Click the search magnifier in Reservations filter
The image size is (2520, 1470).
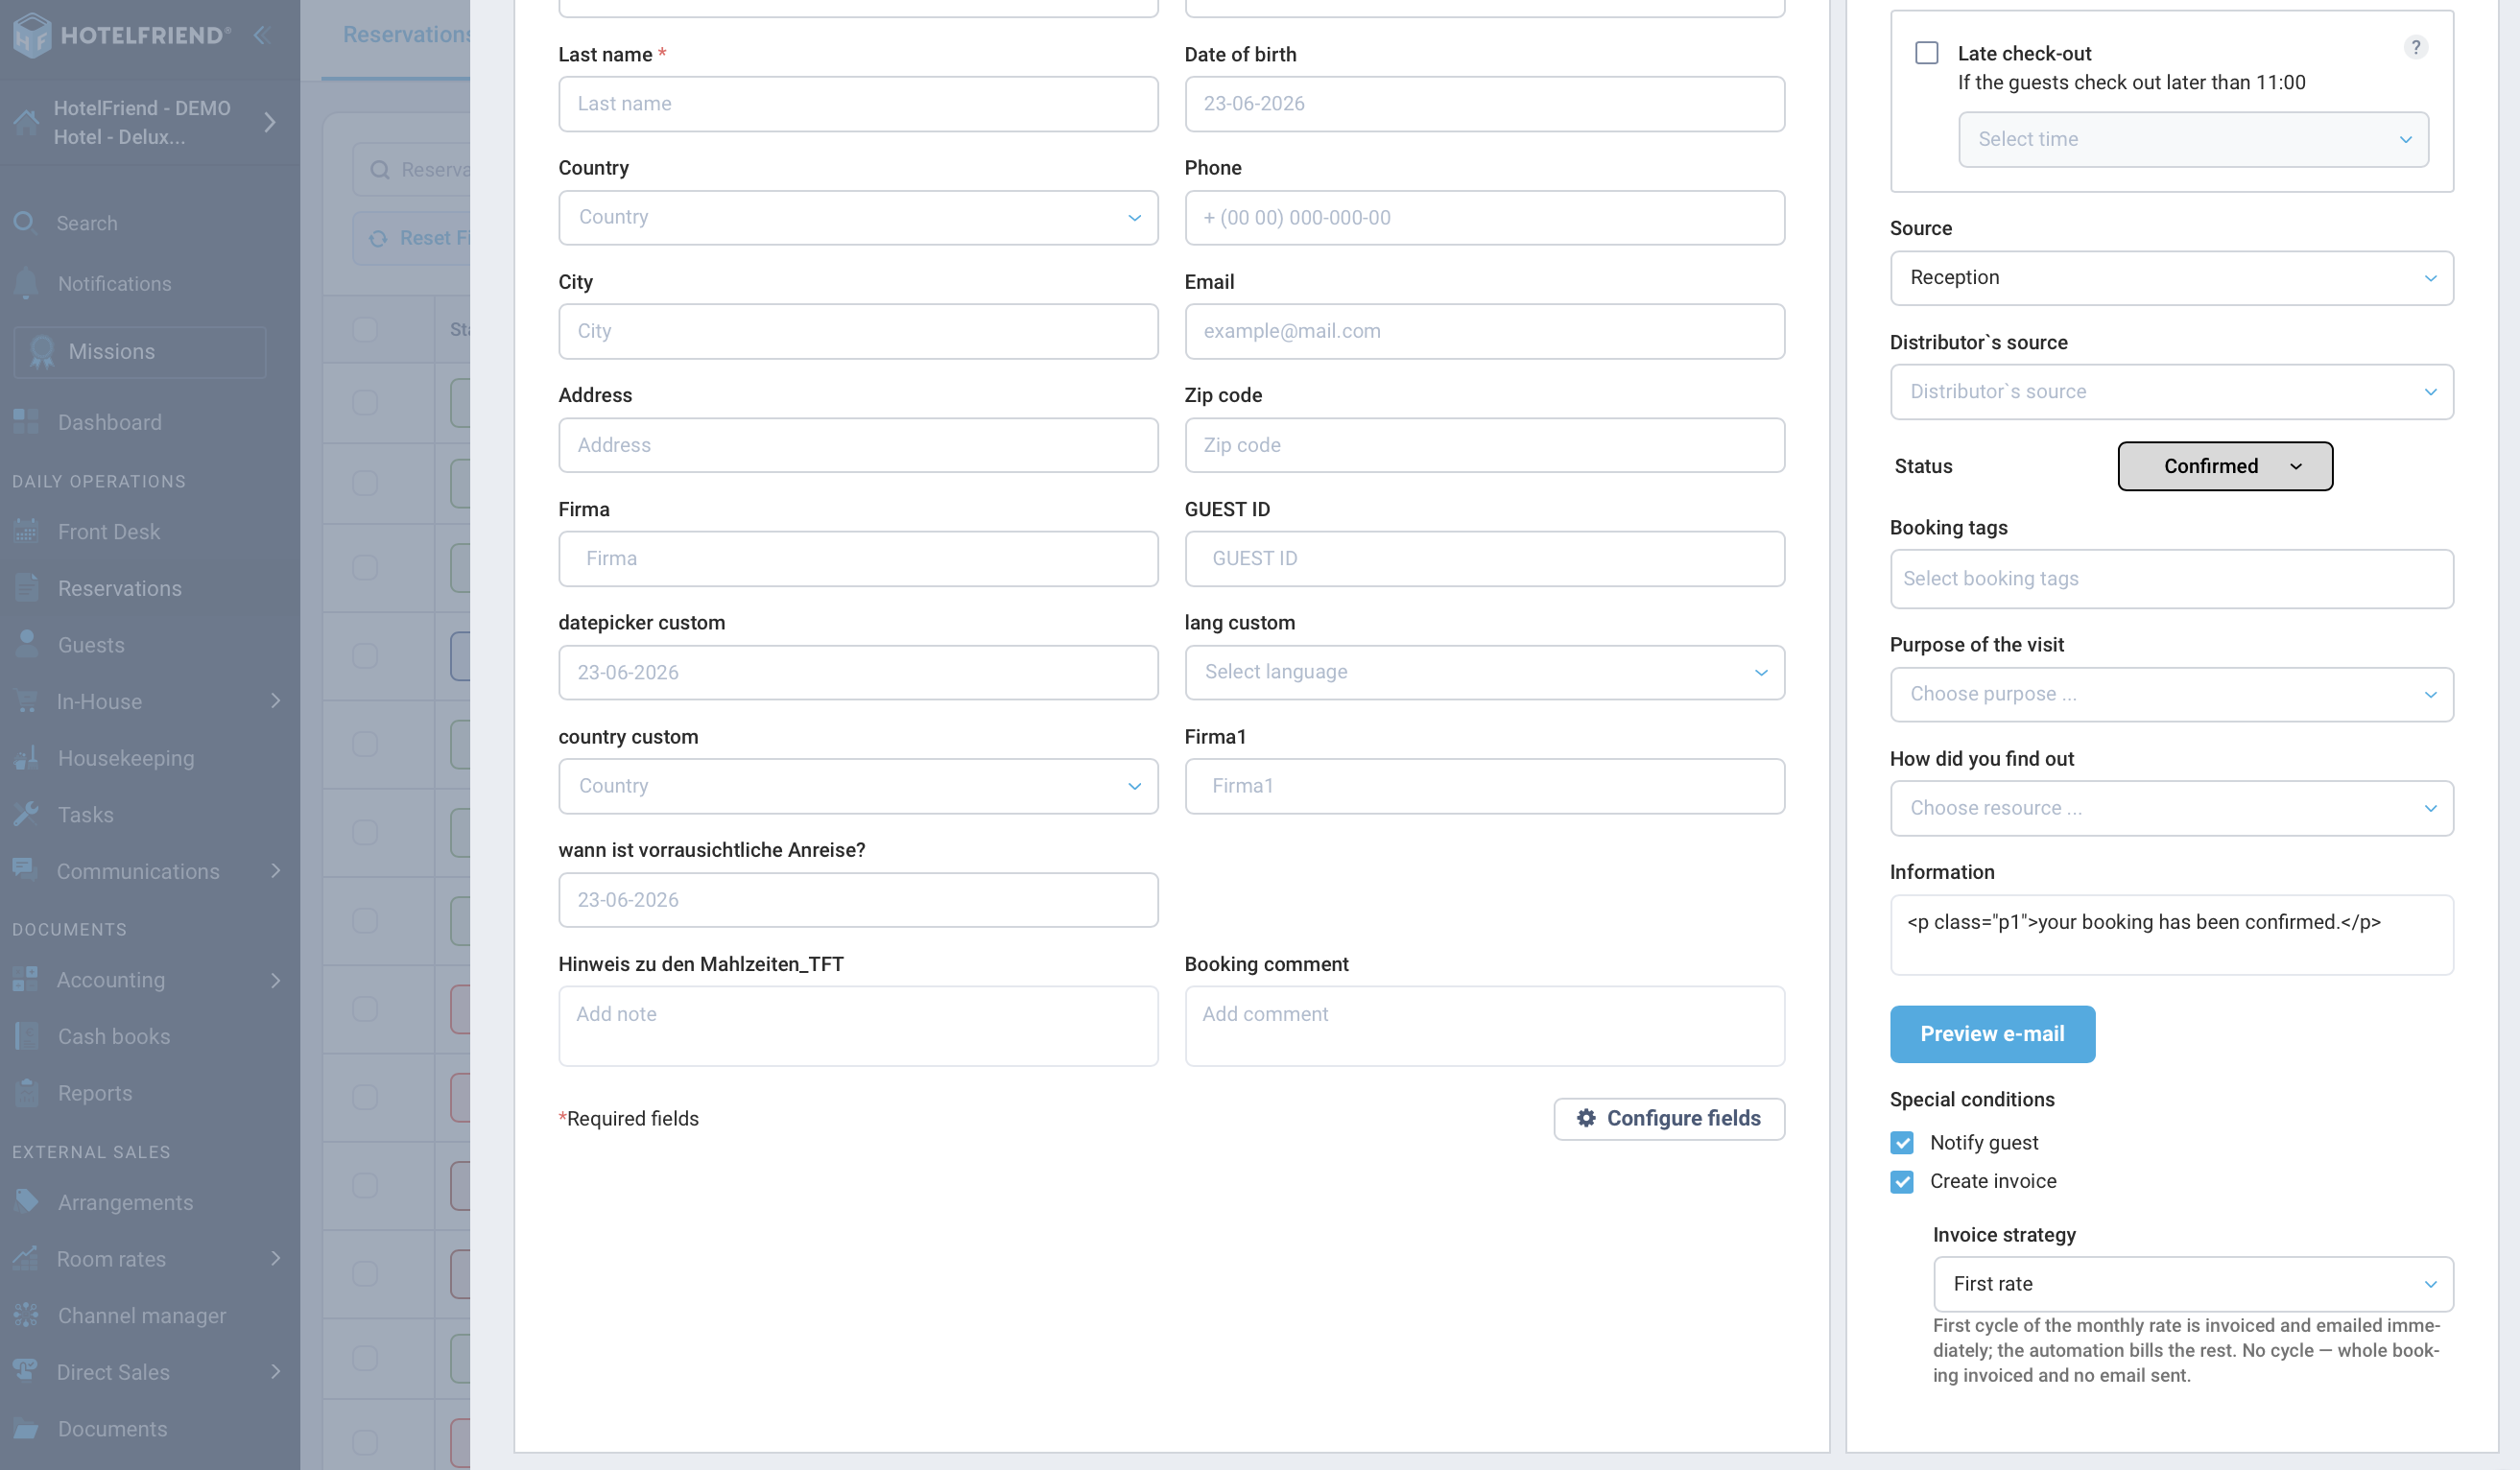click(x=380, y=170)
